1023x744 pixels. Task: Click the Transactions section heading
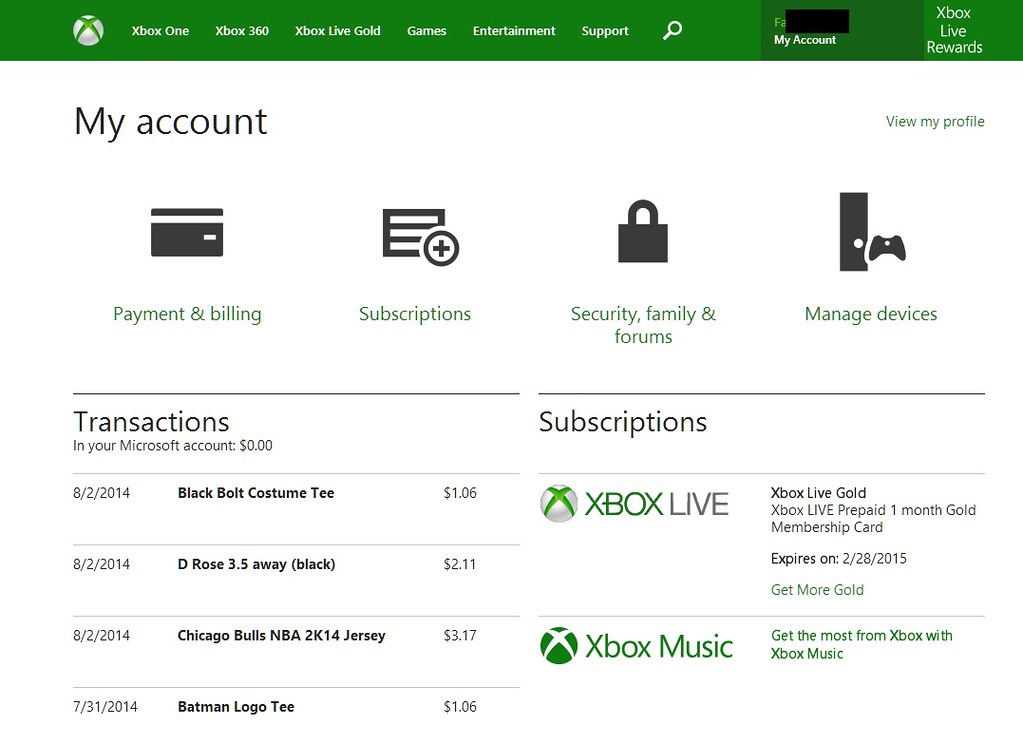[151, 422]
